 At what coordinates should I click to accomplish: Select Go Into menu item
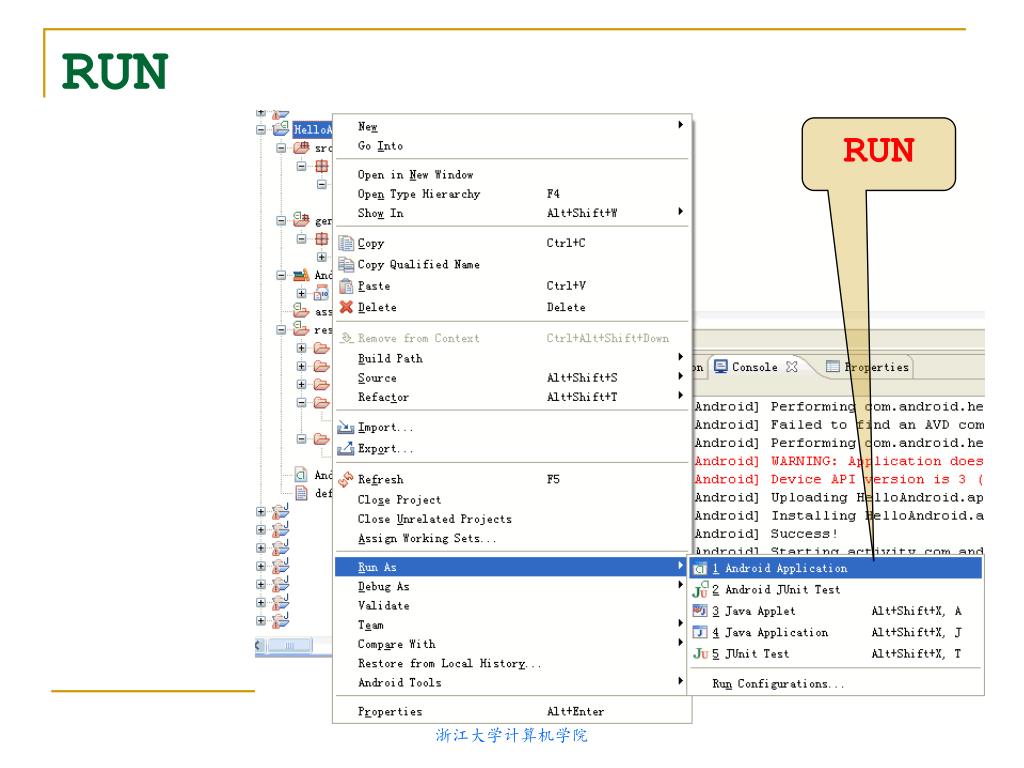coord(512,146)
